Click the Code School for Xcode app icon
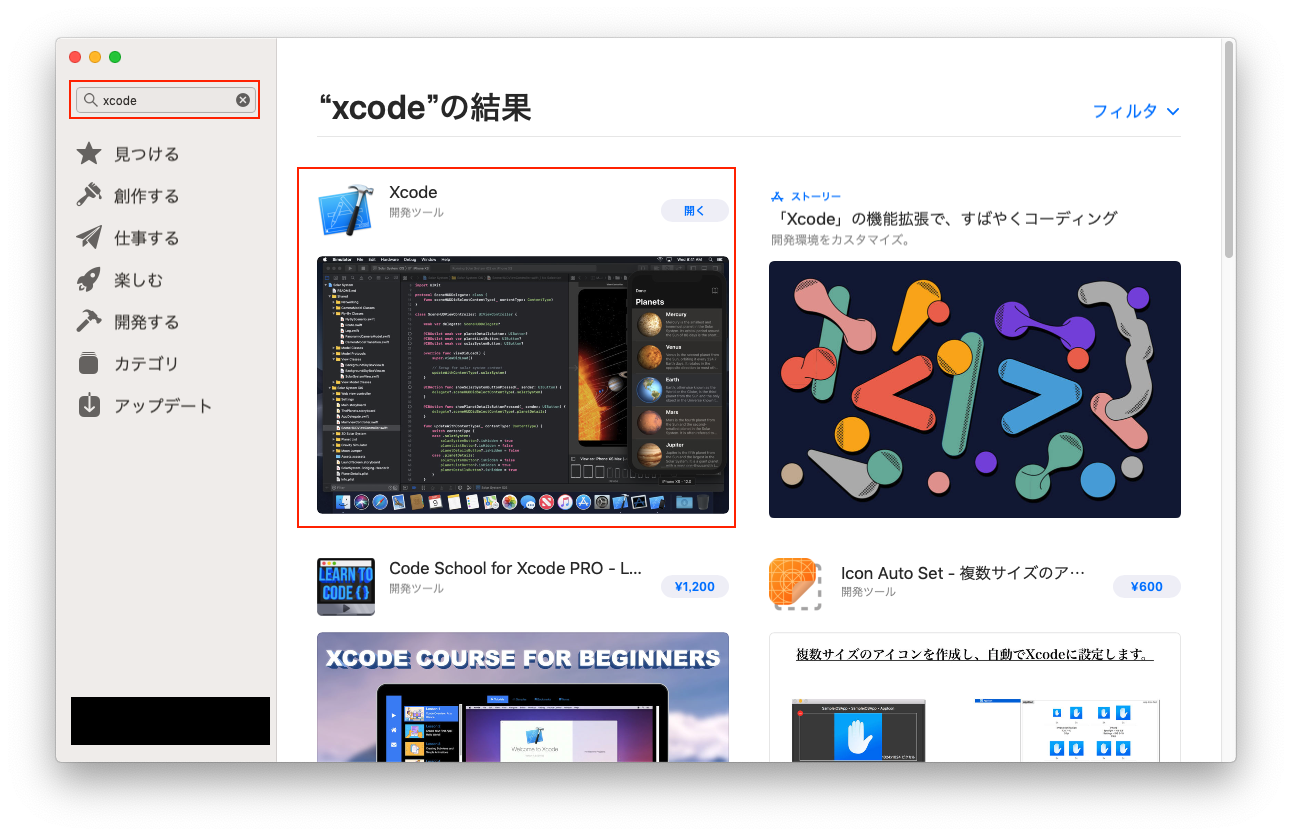1292x836 pixels. click(346, 585)
